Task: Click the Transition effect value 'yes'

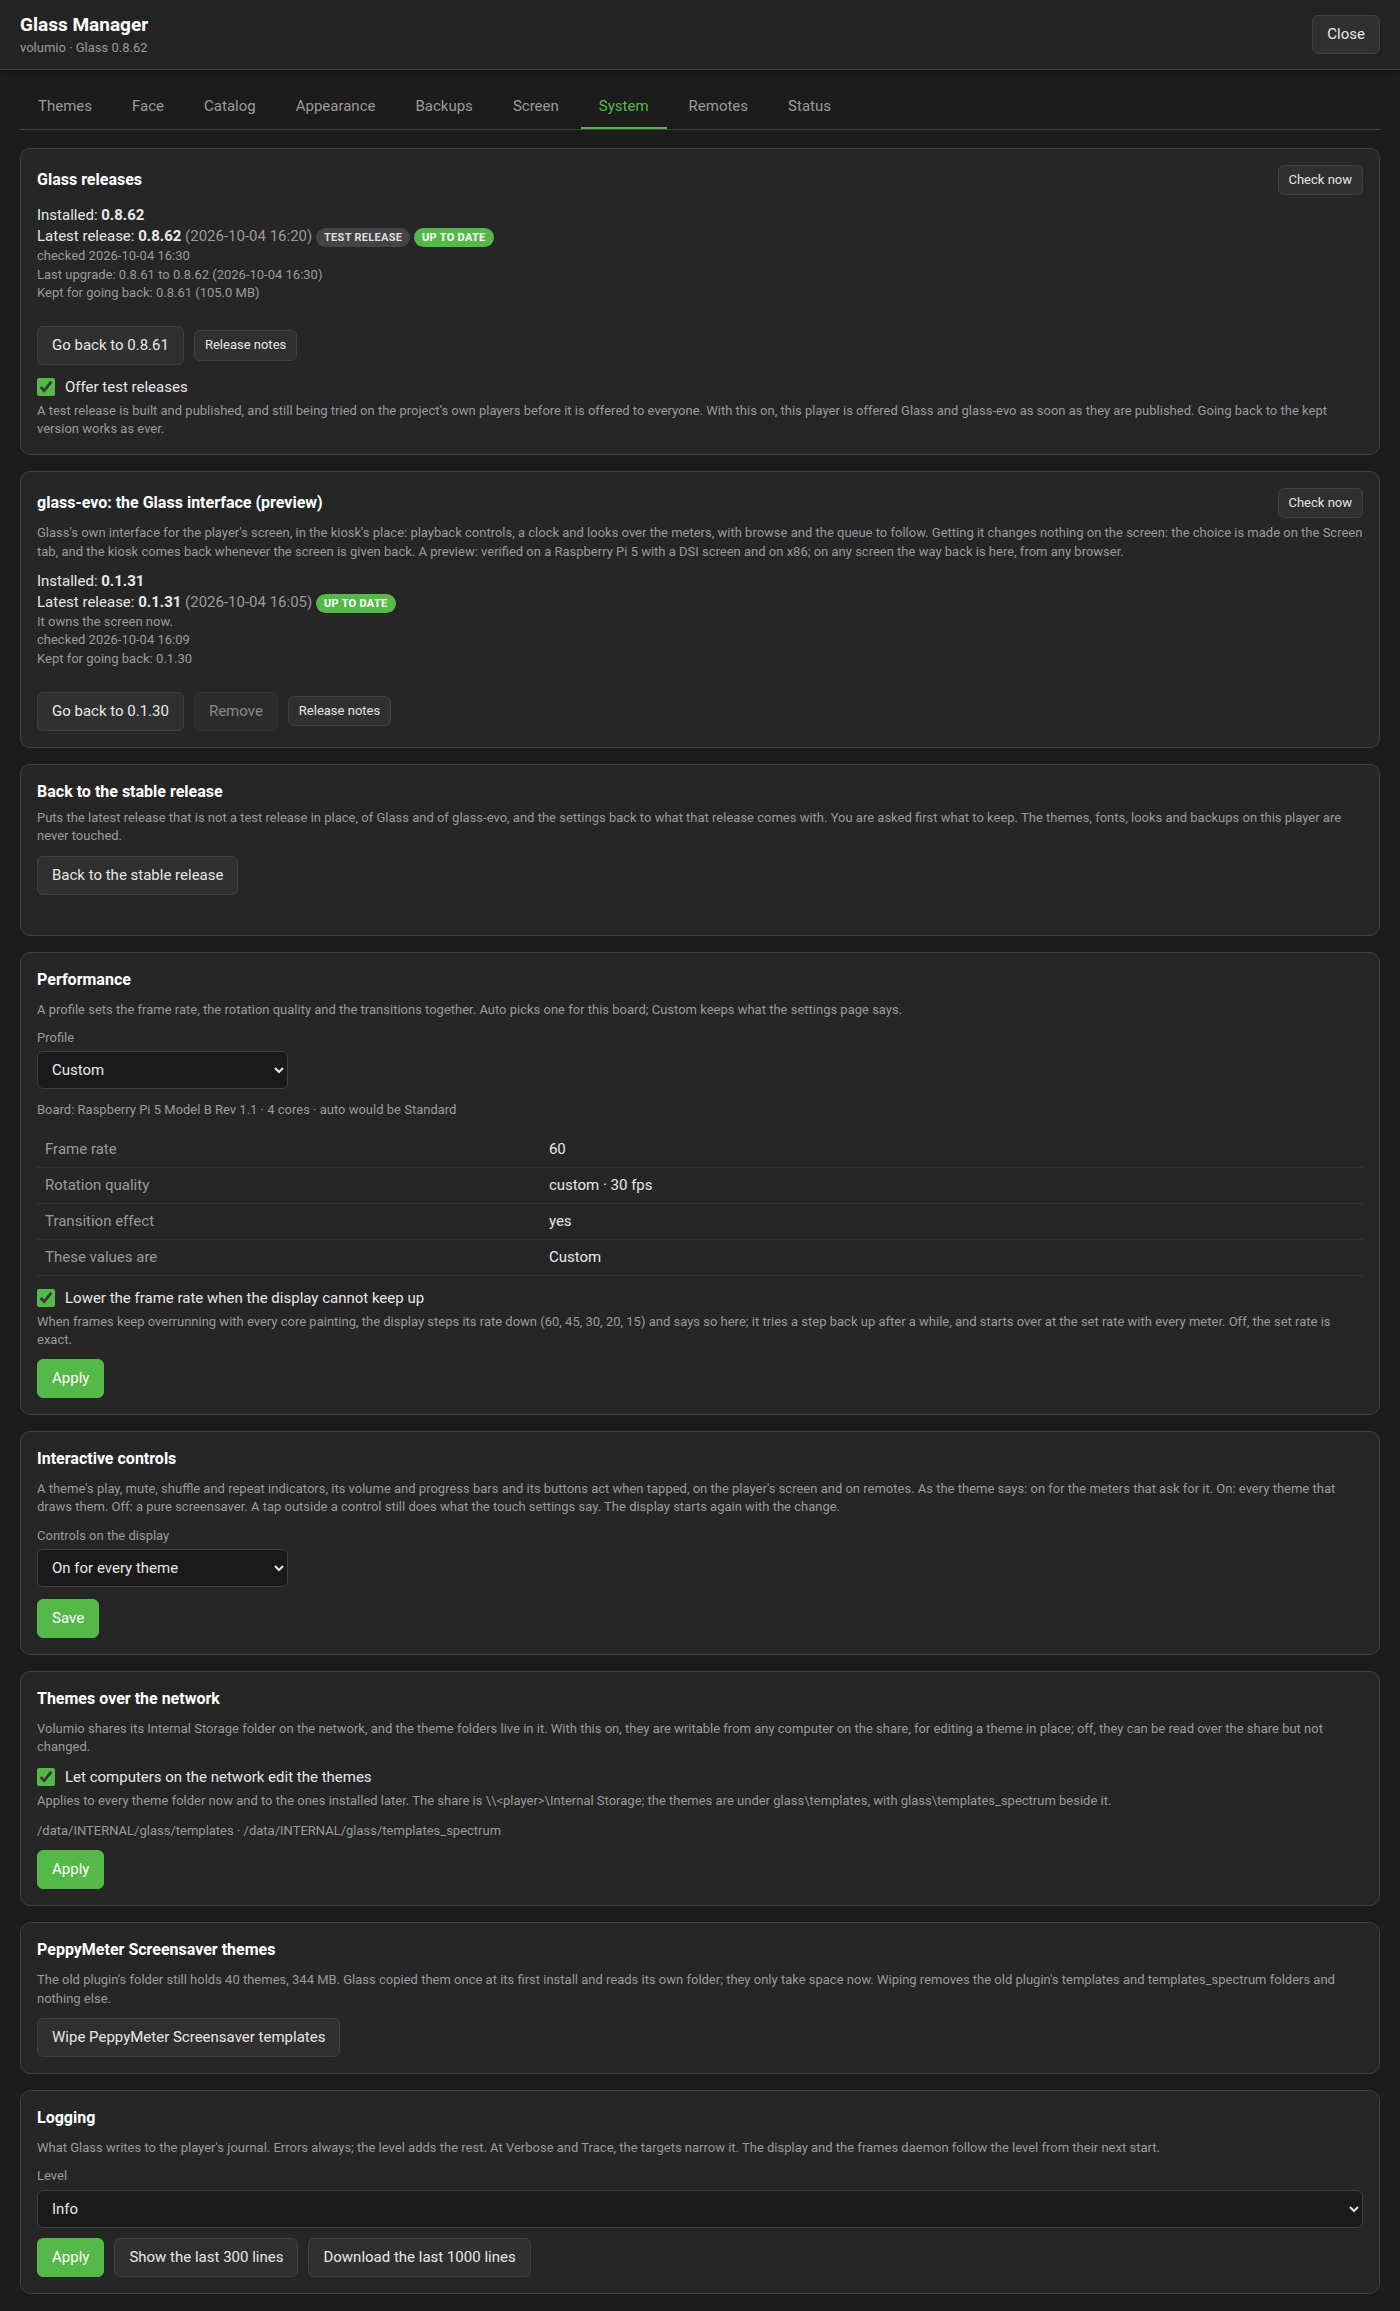Action: coord(560,1221)
